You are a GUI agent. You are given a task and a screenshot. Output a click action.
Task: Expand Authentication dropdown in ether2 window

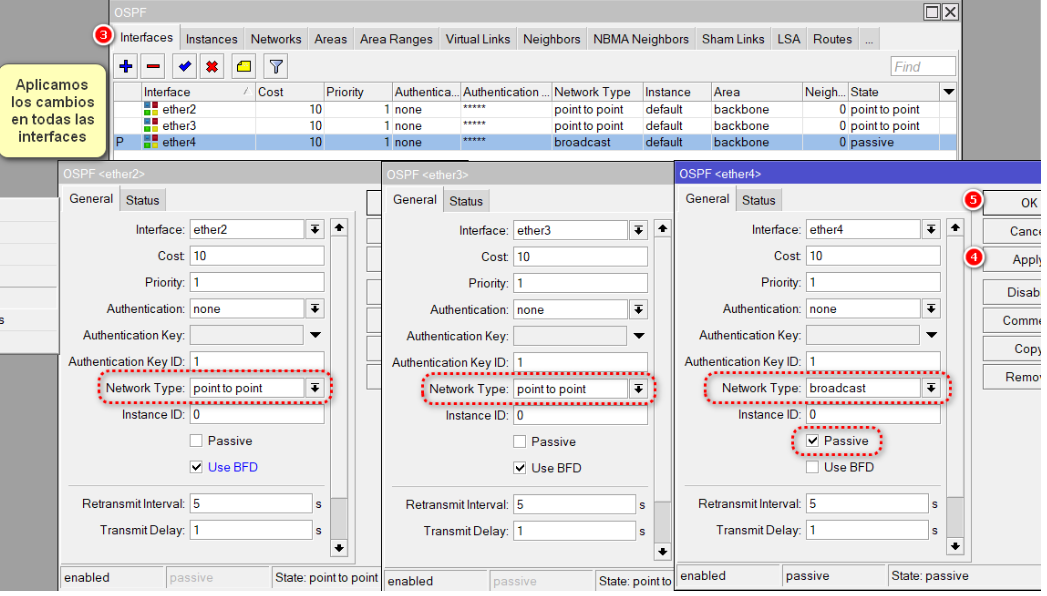pyautogui.click(x=315, y=309)
